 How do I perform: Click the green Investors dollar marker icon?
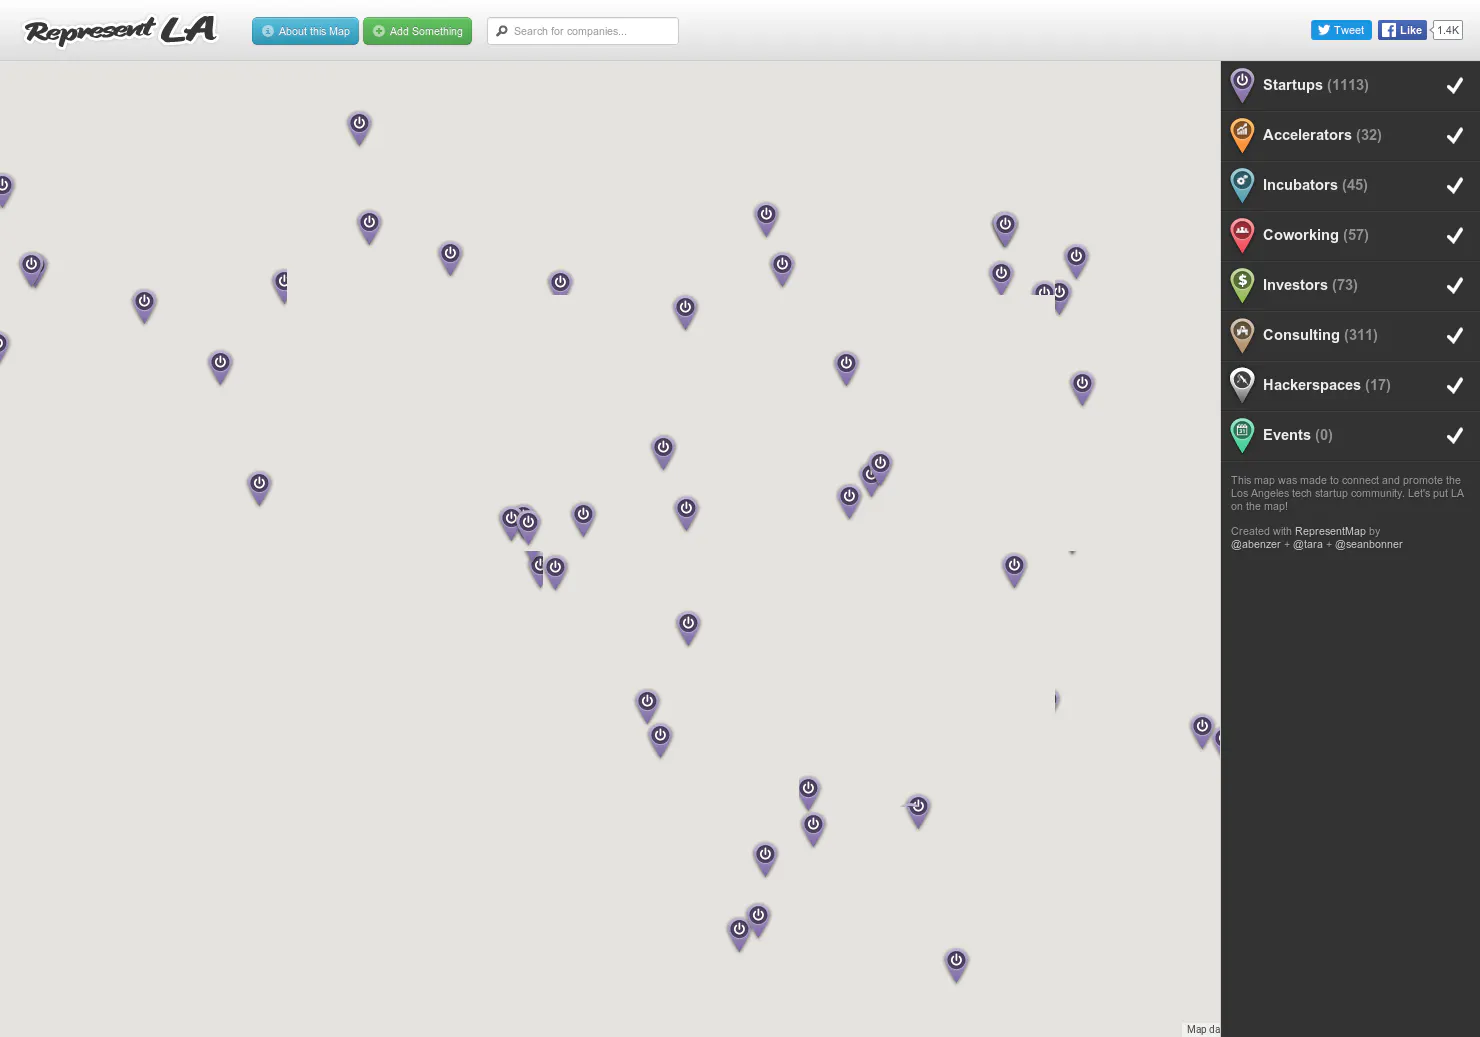[x=1242, y=285]
